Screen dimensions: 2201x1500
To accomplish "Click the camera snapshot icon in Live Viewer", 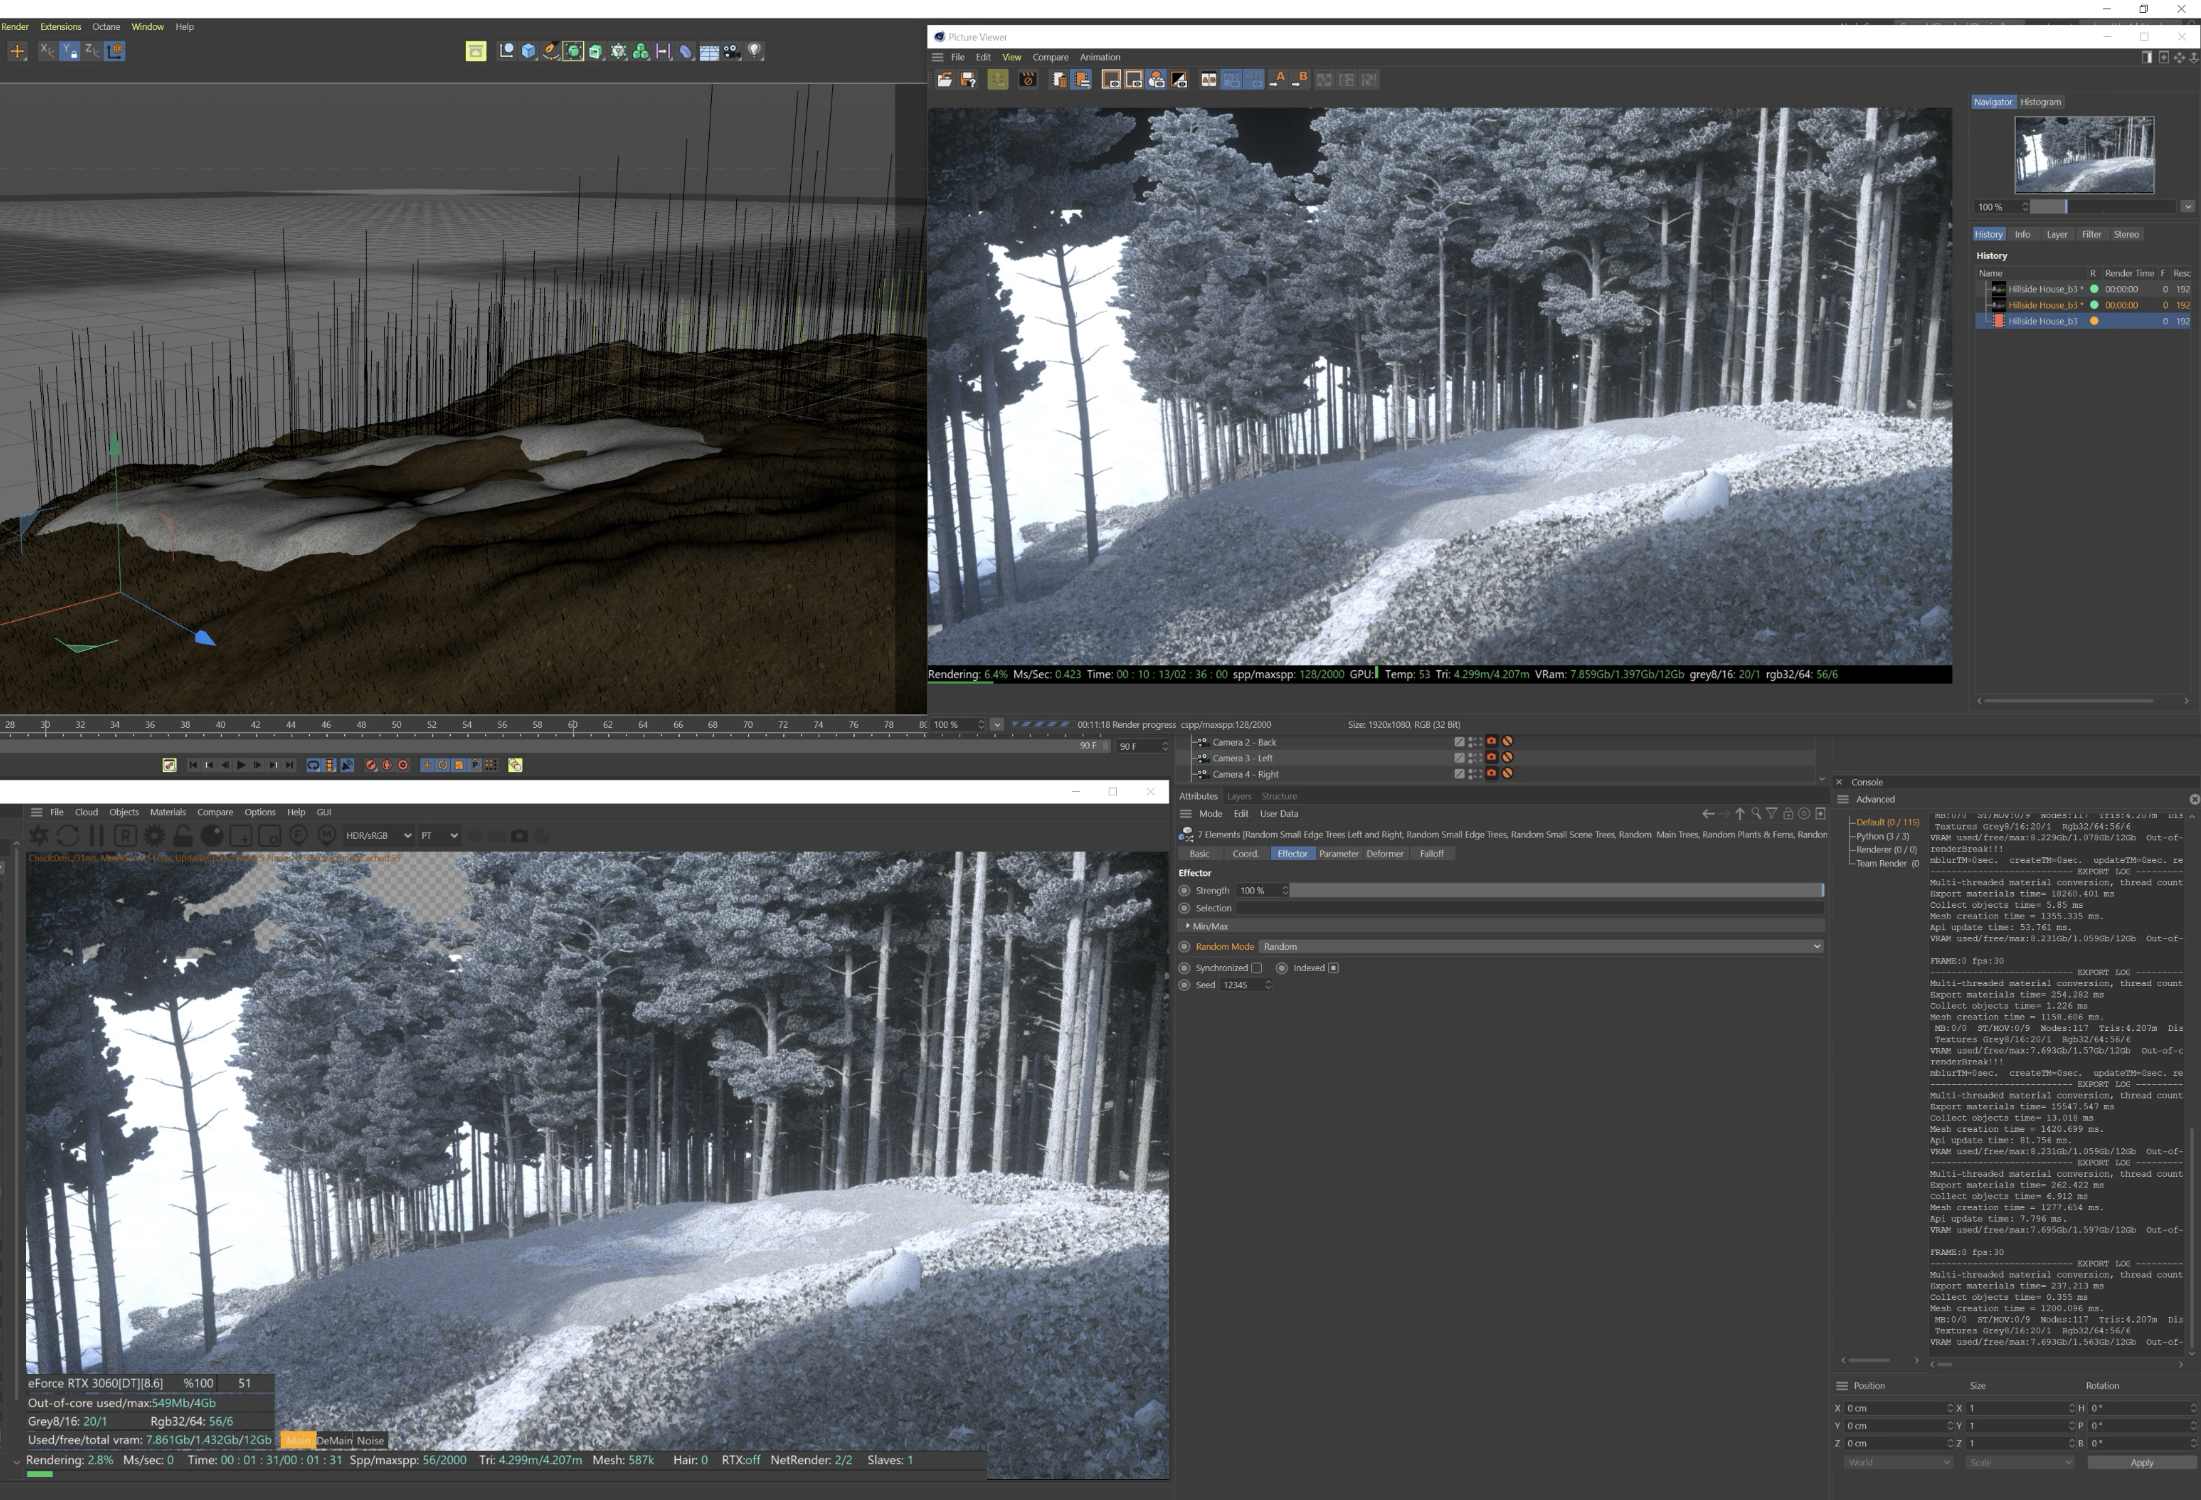I will (519, 836).
